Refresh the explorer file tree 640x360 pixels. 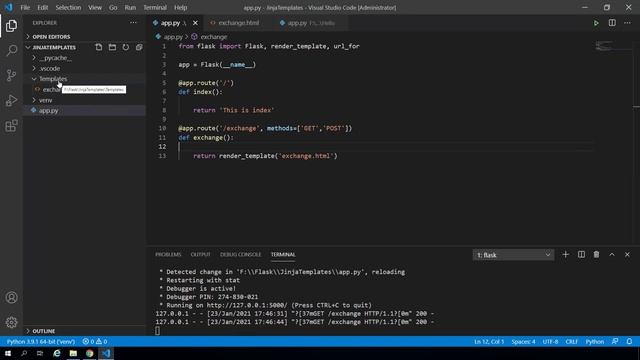click(126, 47)
